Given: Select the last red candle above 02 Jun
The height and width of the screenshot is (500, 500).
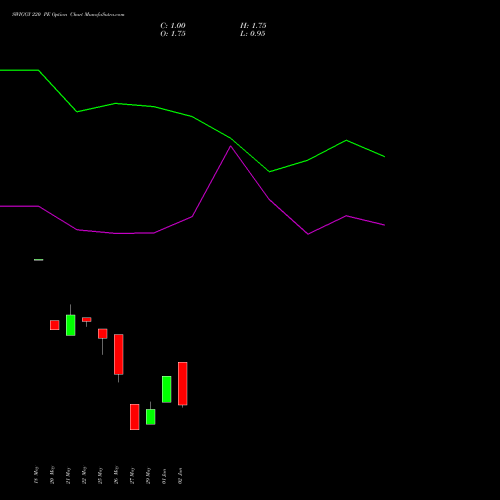Looking at the screenshot, I should coord(183,384).
